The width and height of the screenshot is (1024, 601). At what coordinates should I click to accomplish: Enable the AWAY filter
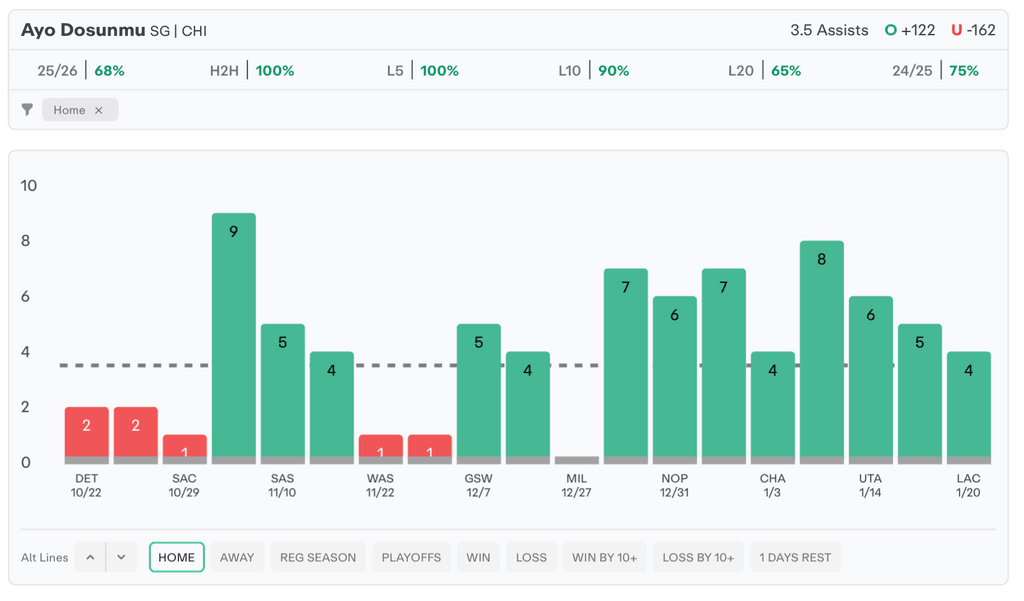[237, 557]
